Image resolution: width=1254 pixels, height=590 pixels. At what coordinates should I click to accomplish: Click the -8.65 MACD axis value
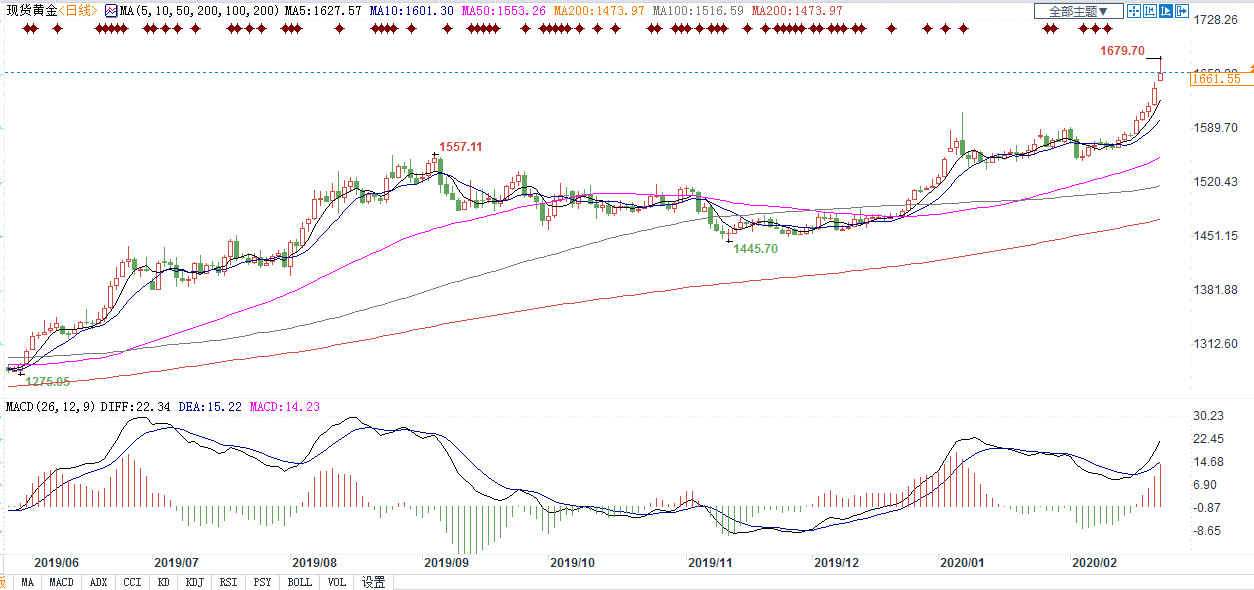(1209, 530)
